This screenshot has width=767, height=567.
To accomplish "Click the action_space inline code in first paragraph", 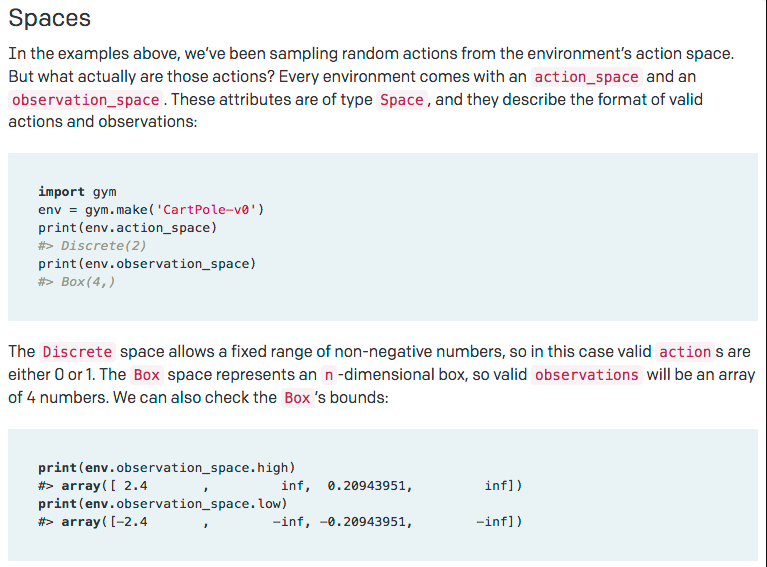I will pos(587,76).
